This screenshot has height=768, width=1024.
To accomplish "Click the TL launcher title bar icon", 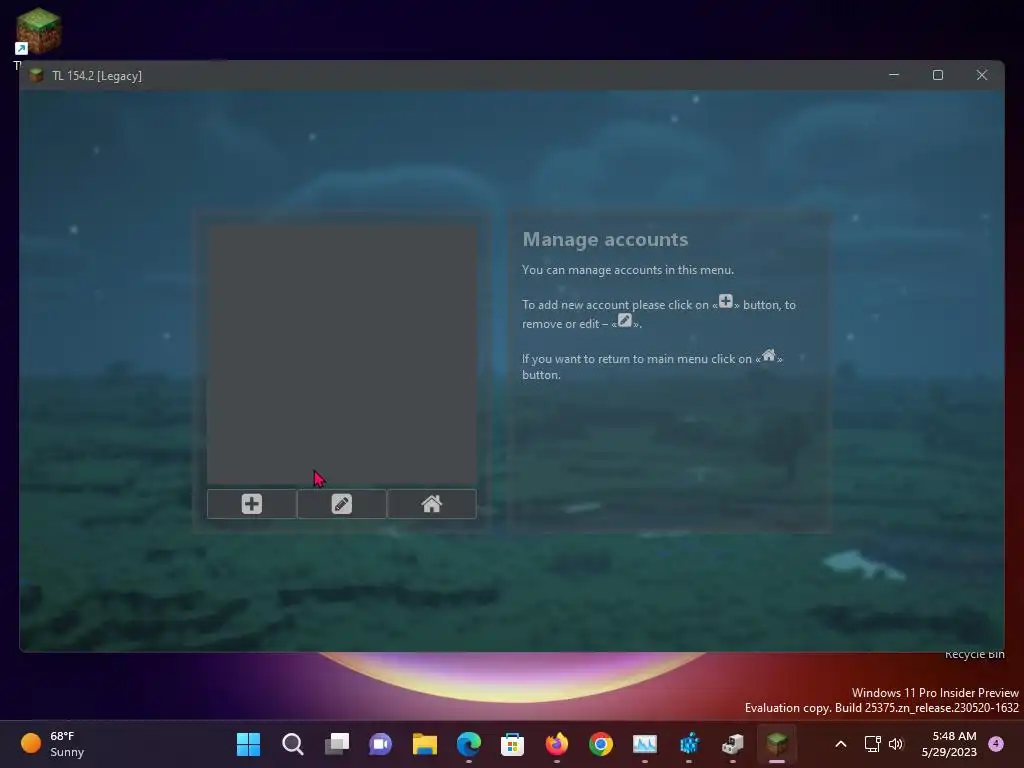I will point(37,75).
